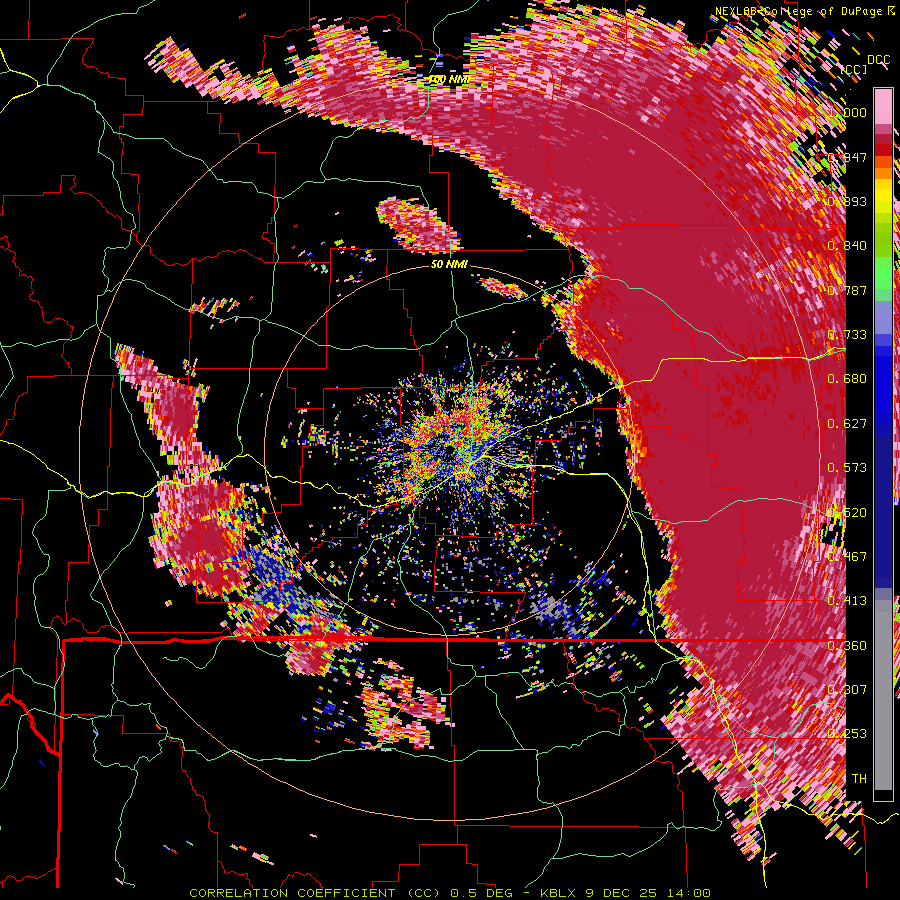Click the 0.307 scale value
Image resolution: width=900 pixels, height=900 pixels.
[847, 690]
